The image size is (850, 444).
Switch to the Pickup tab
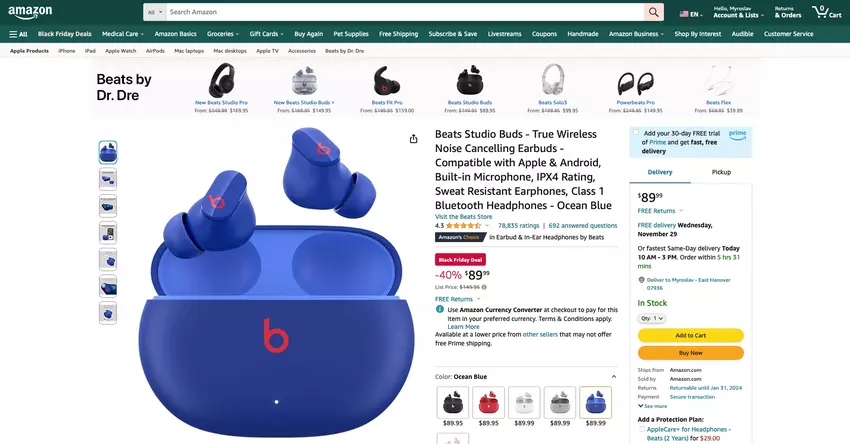click(721, 172)
